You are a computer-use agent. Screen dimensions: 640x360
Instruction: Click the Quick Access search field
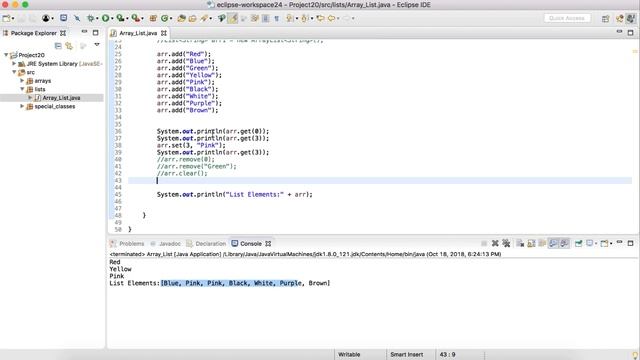tap(567, 18)
